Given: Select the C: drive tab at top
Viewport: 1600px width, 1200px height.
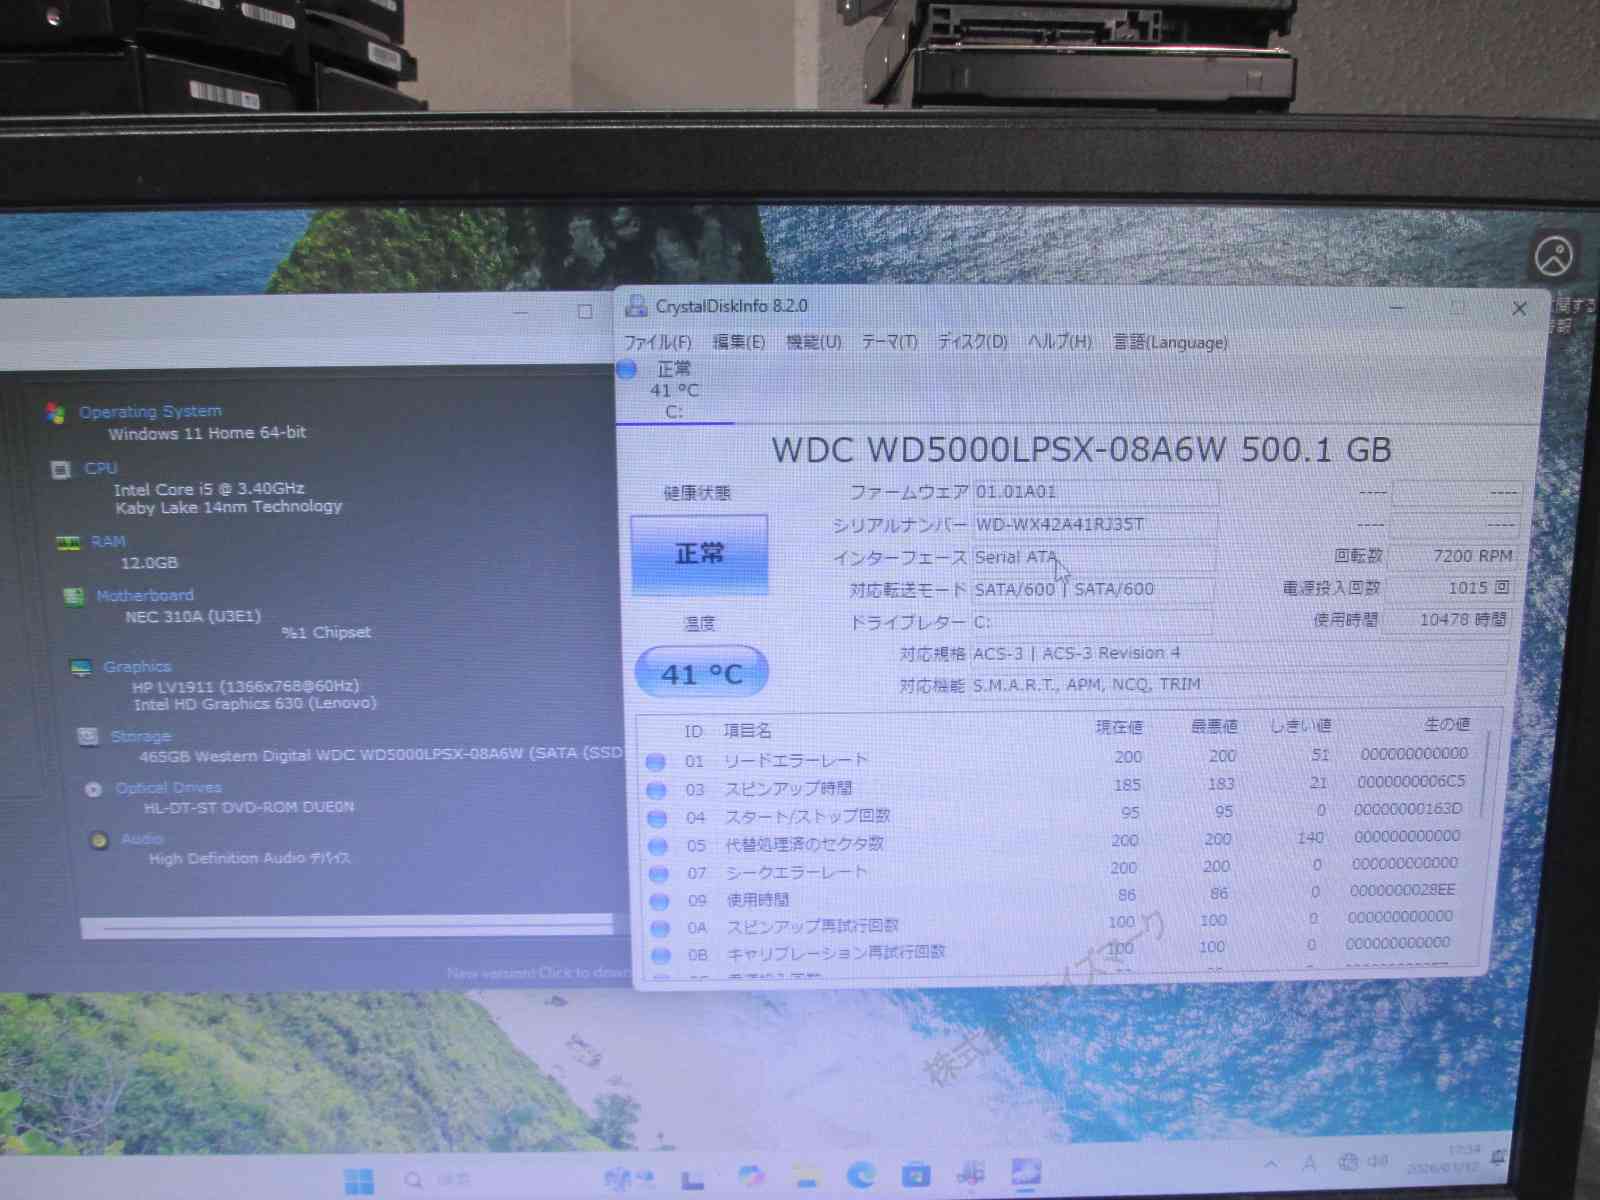Looking at the screenshot, I should click(673, 390).
